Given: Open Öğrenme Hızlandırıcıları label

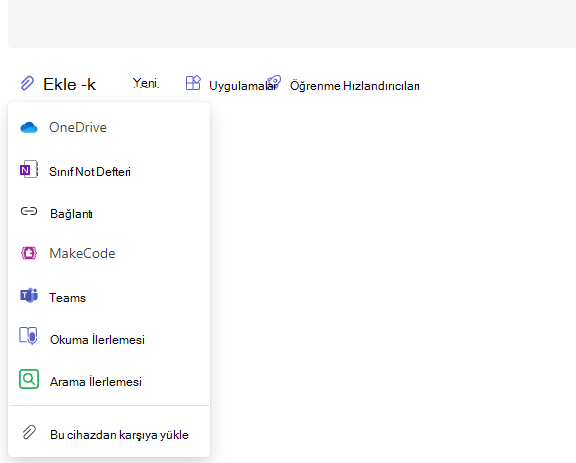Looking at the screenshot, I should click(x=354, y=86).
